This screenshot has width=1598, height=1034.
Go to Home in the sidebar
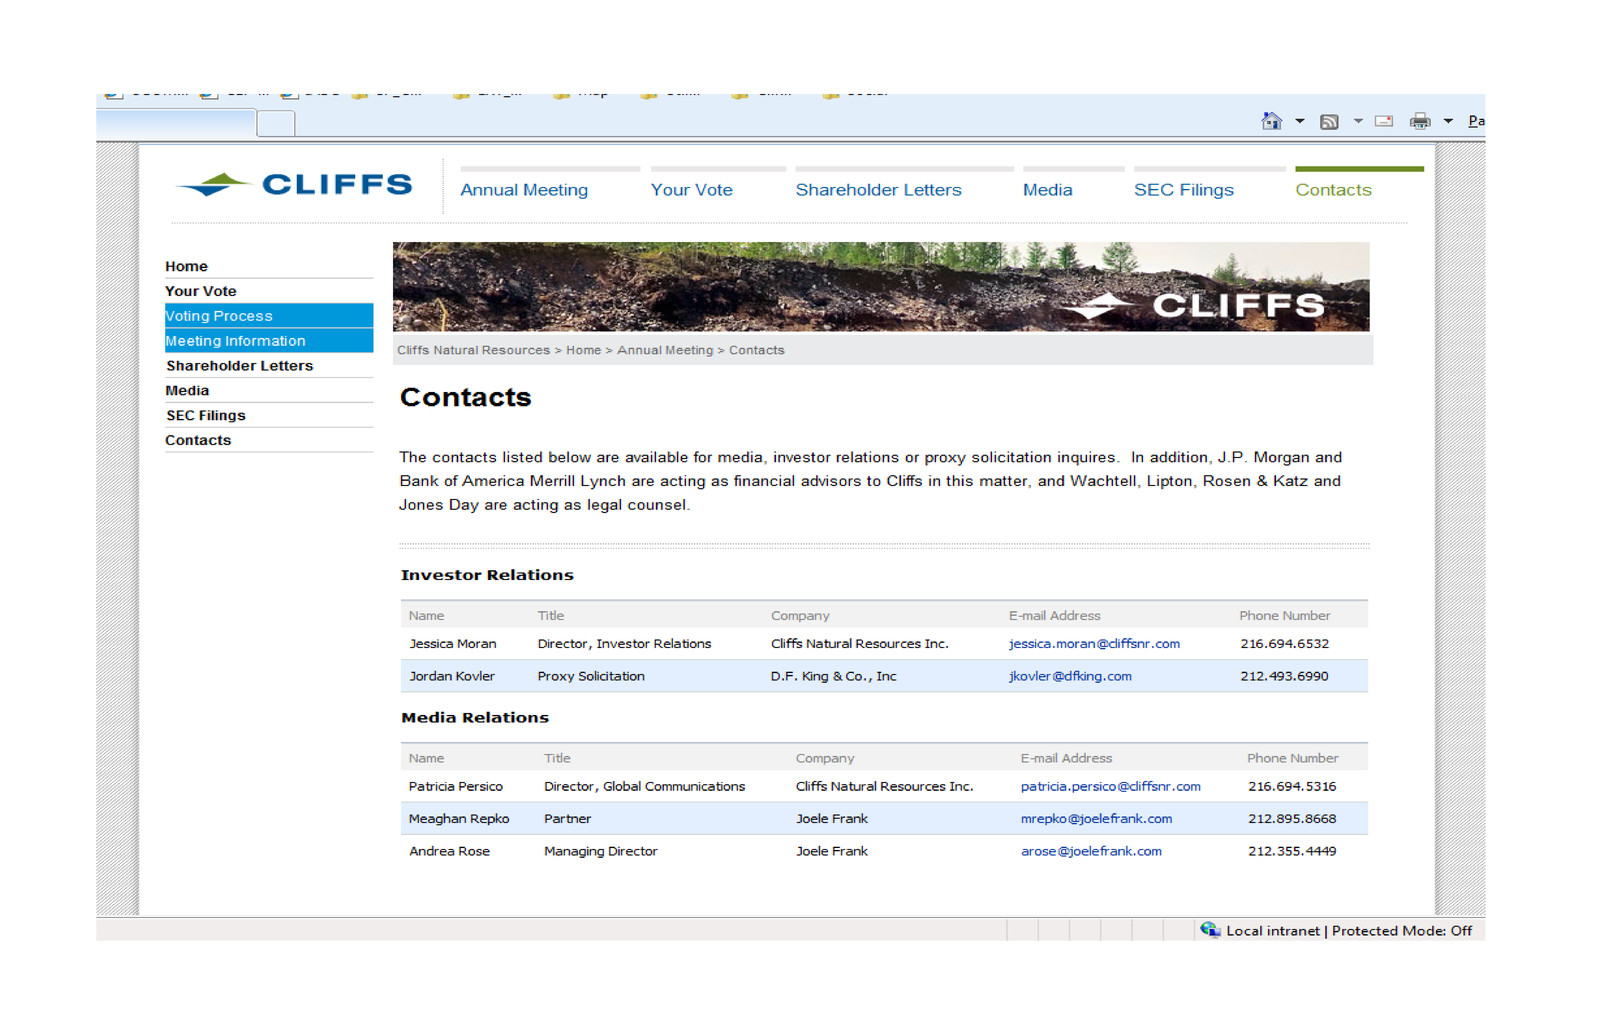[186, 266]
